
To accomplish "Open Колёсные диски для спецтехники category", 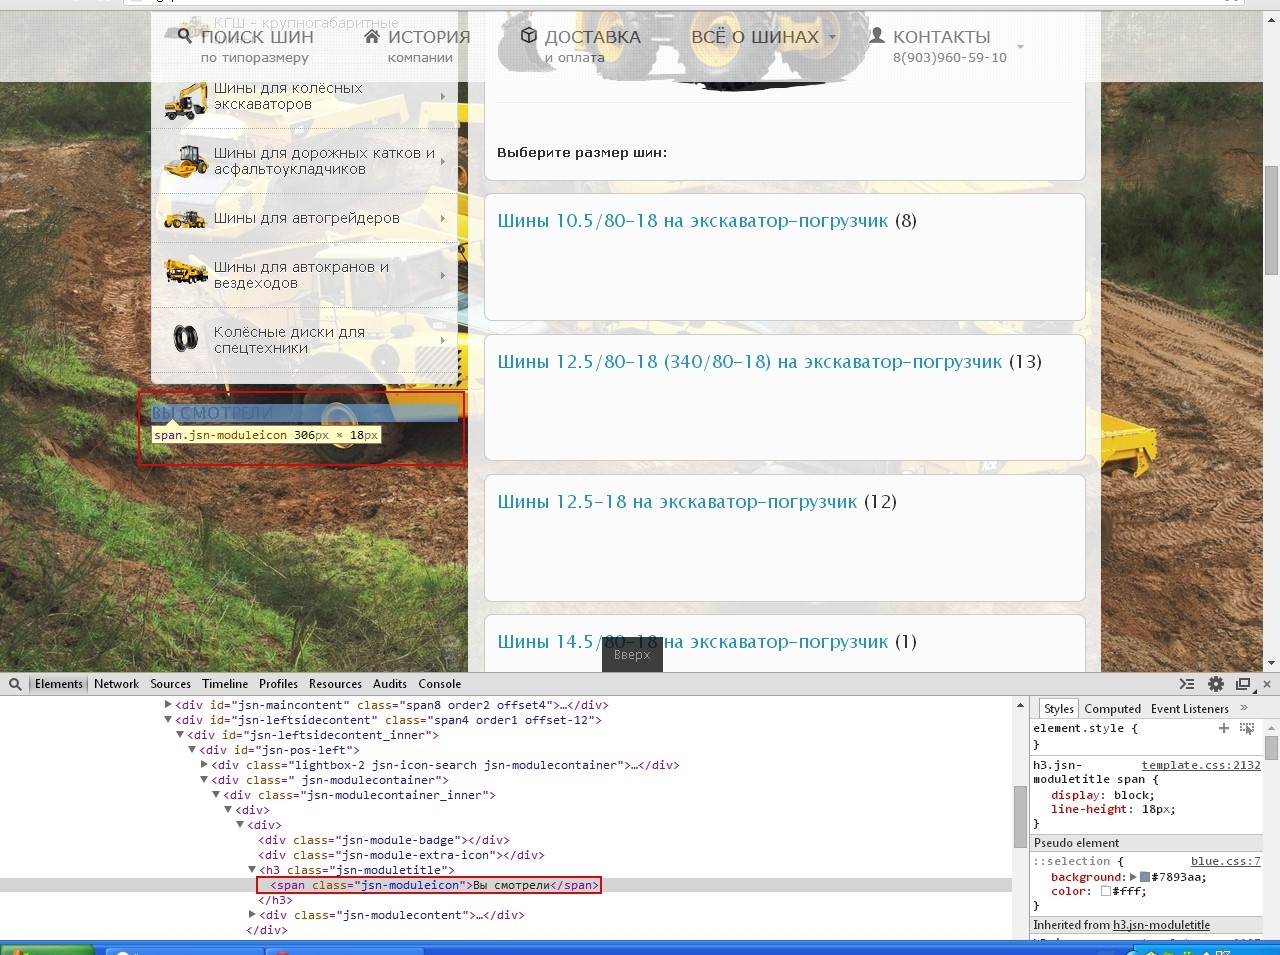I will 304,340.
